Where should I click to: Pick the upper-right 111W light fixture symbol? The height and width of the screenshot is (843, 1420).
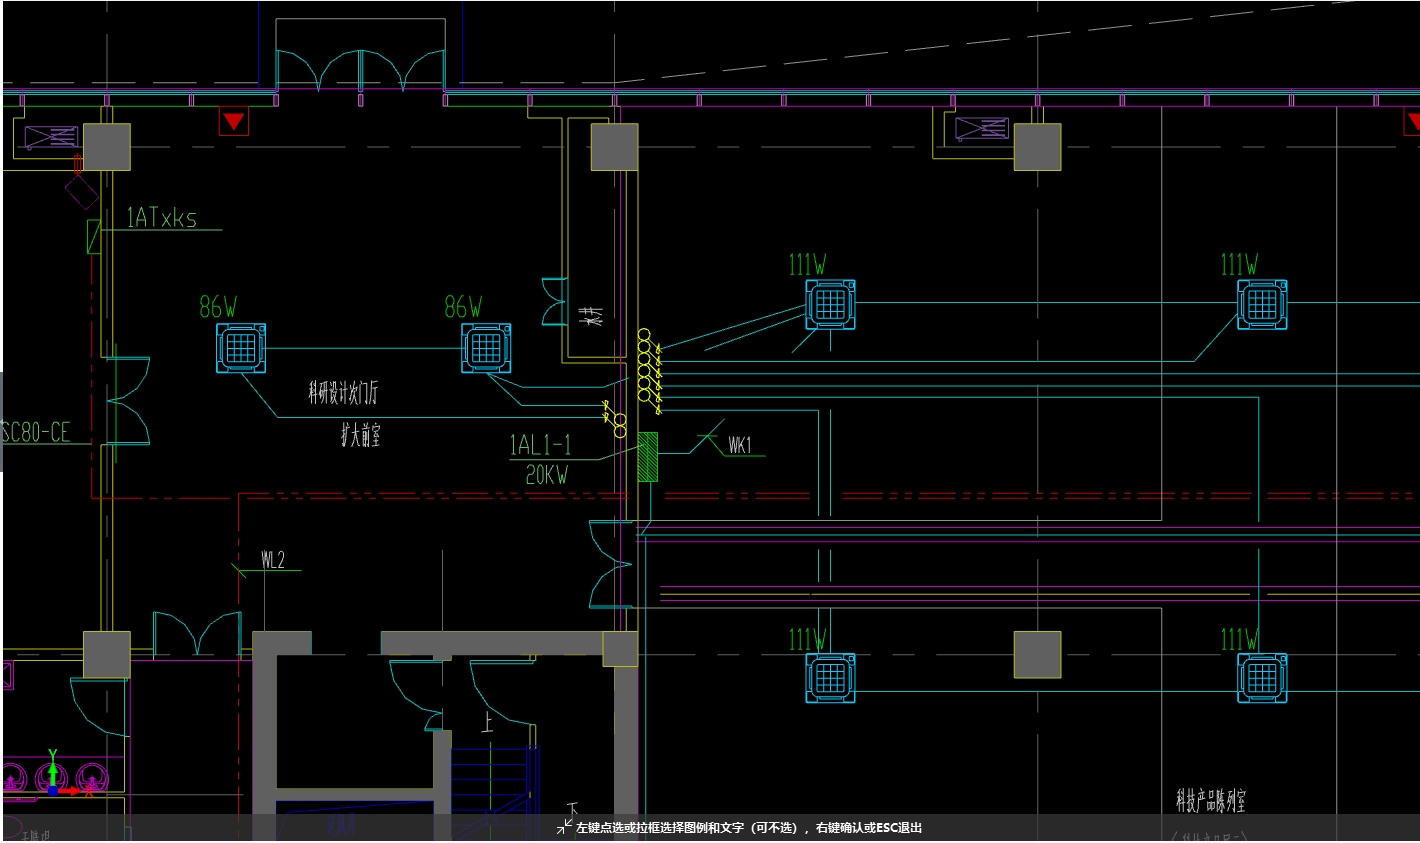[1262, 304]
